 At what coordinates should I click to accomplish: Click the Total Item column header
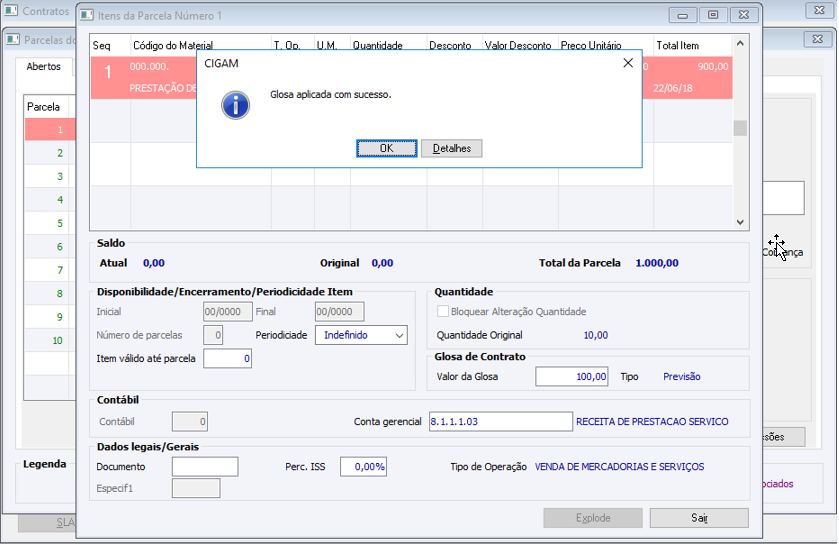click(692, 45)
